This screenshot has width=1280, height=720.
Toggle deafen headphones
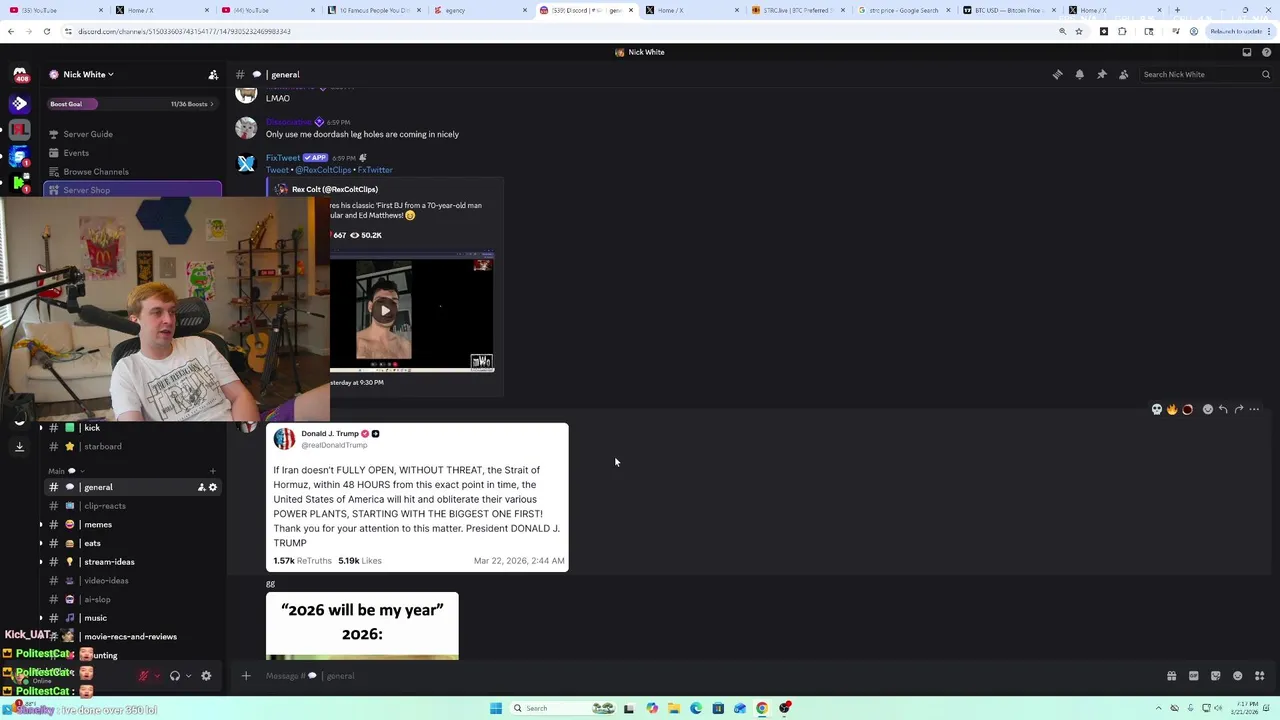pyautogui.click(x=175, y=676)
